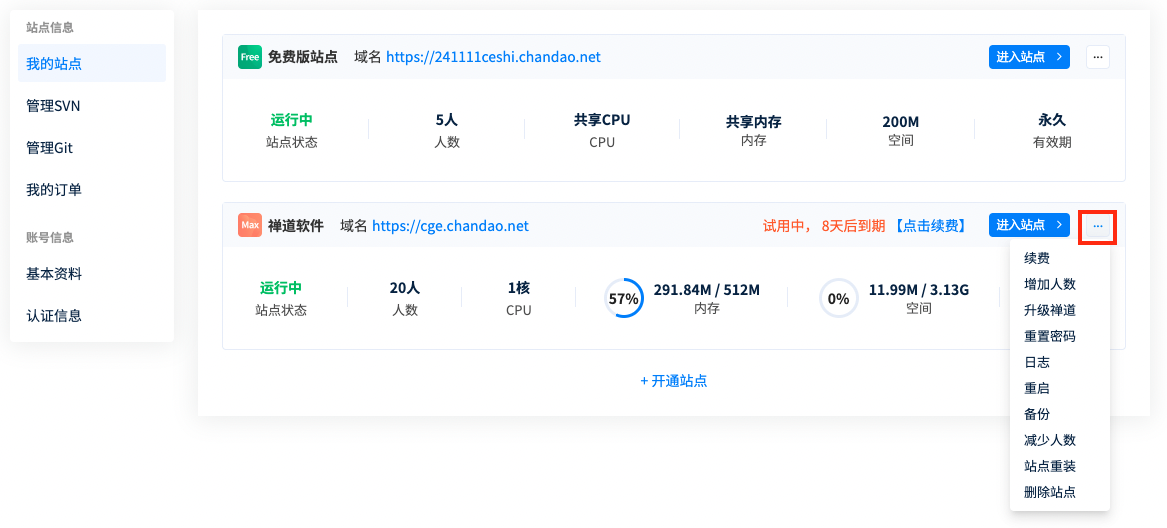Choose 重置密码 from the menu
Viewport: 1167px width, 528px height.
(1049, 336)
